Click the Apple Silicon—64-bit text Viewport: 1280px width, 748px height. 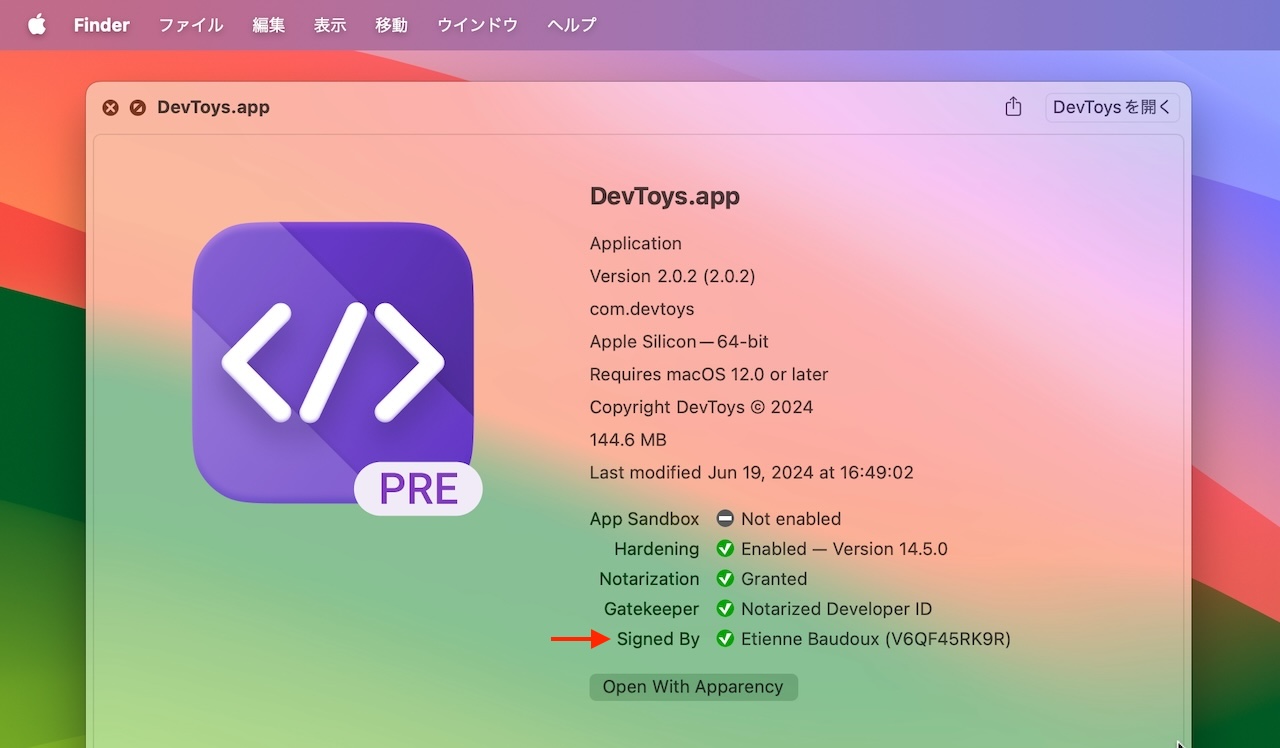(679, 342)
